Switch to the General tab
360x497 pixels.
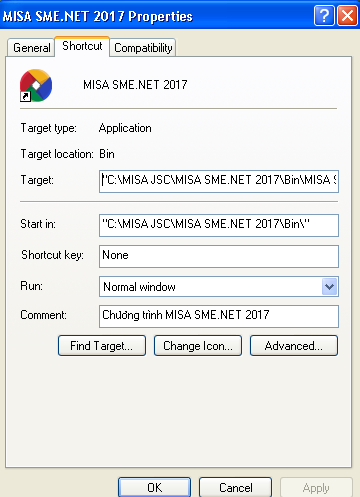tap(31, 48)
